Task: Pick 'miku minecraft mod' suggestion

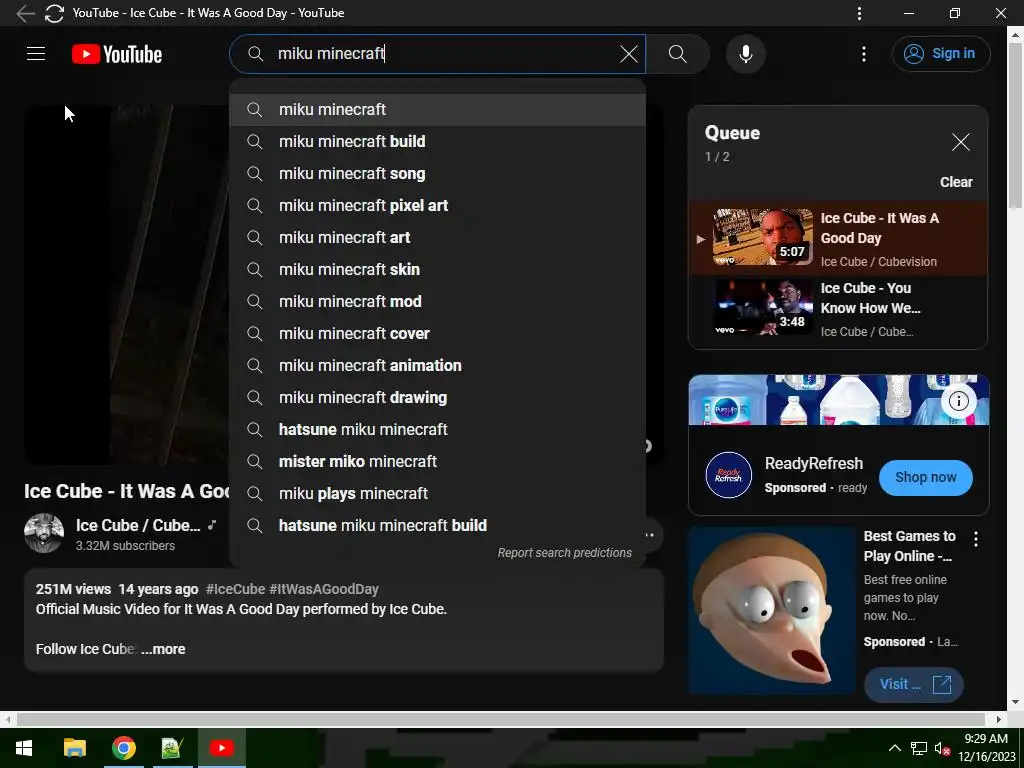Action: 438,302
